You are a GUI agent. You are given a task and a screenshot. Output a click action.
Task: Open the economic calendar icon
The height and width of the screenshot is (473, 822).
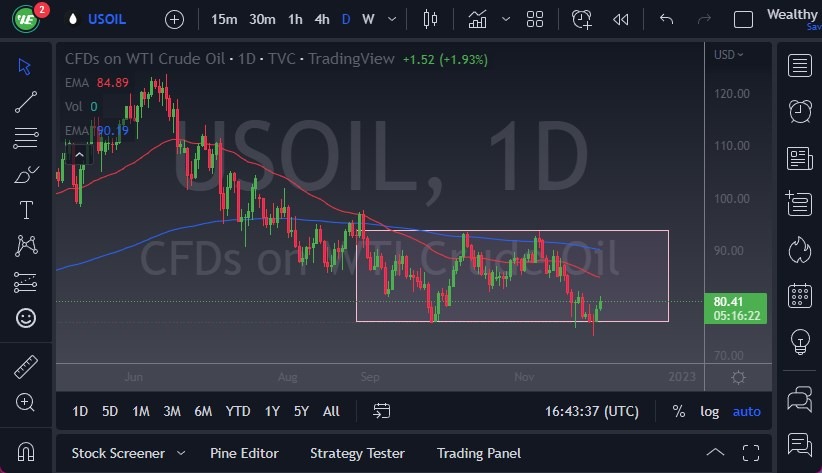coord(799,295)
